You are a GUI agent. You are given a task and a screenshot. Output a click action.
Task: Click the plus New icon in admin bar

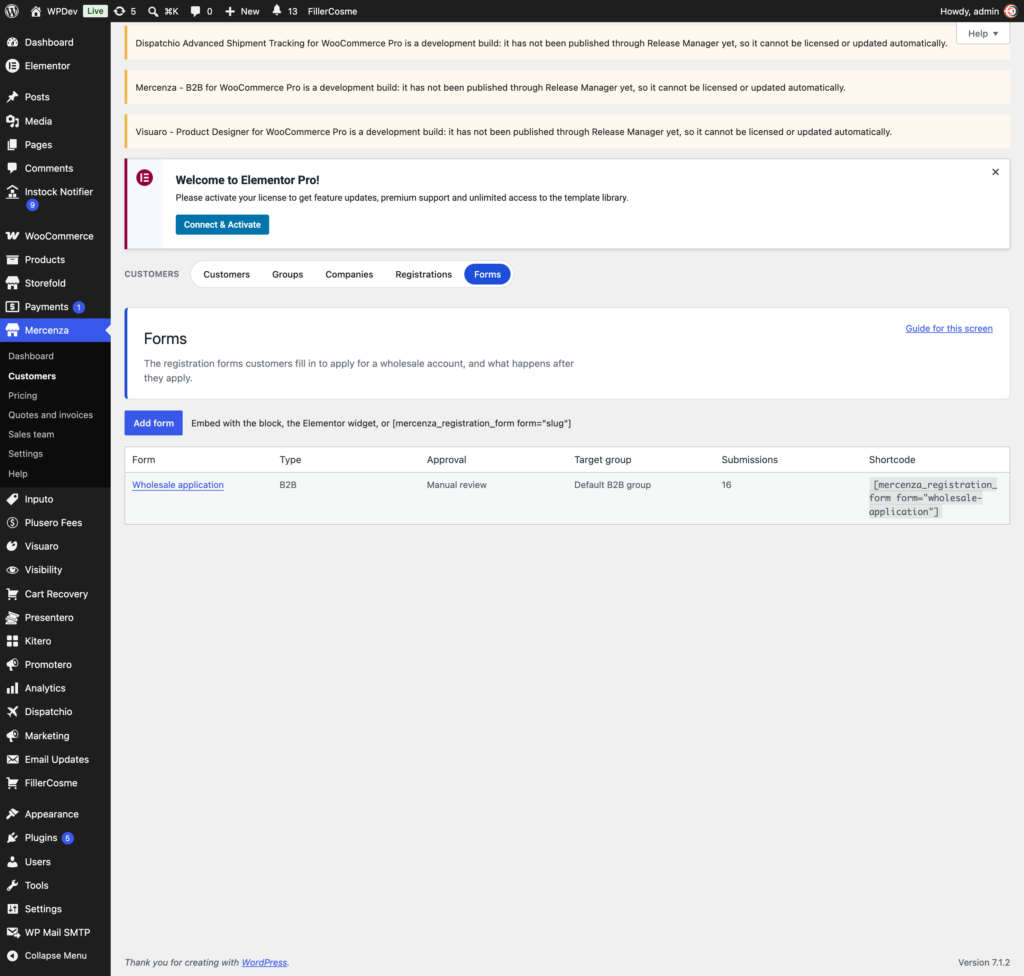[x=230, y=11]
